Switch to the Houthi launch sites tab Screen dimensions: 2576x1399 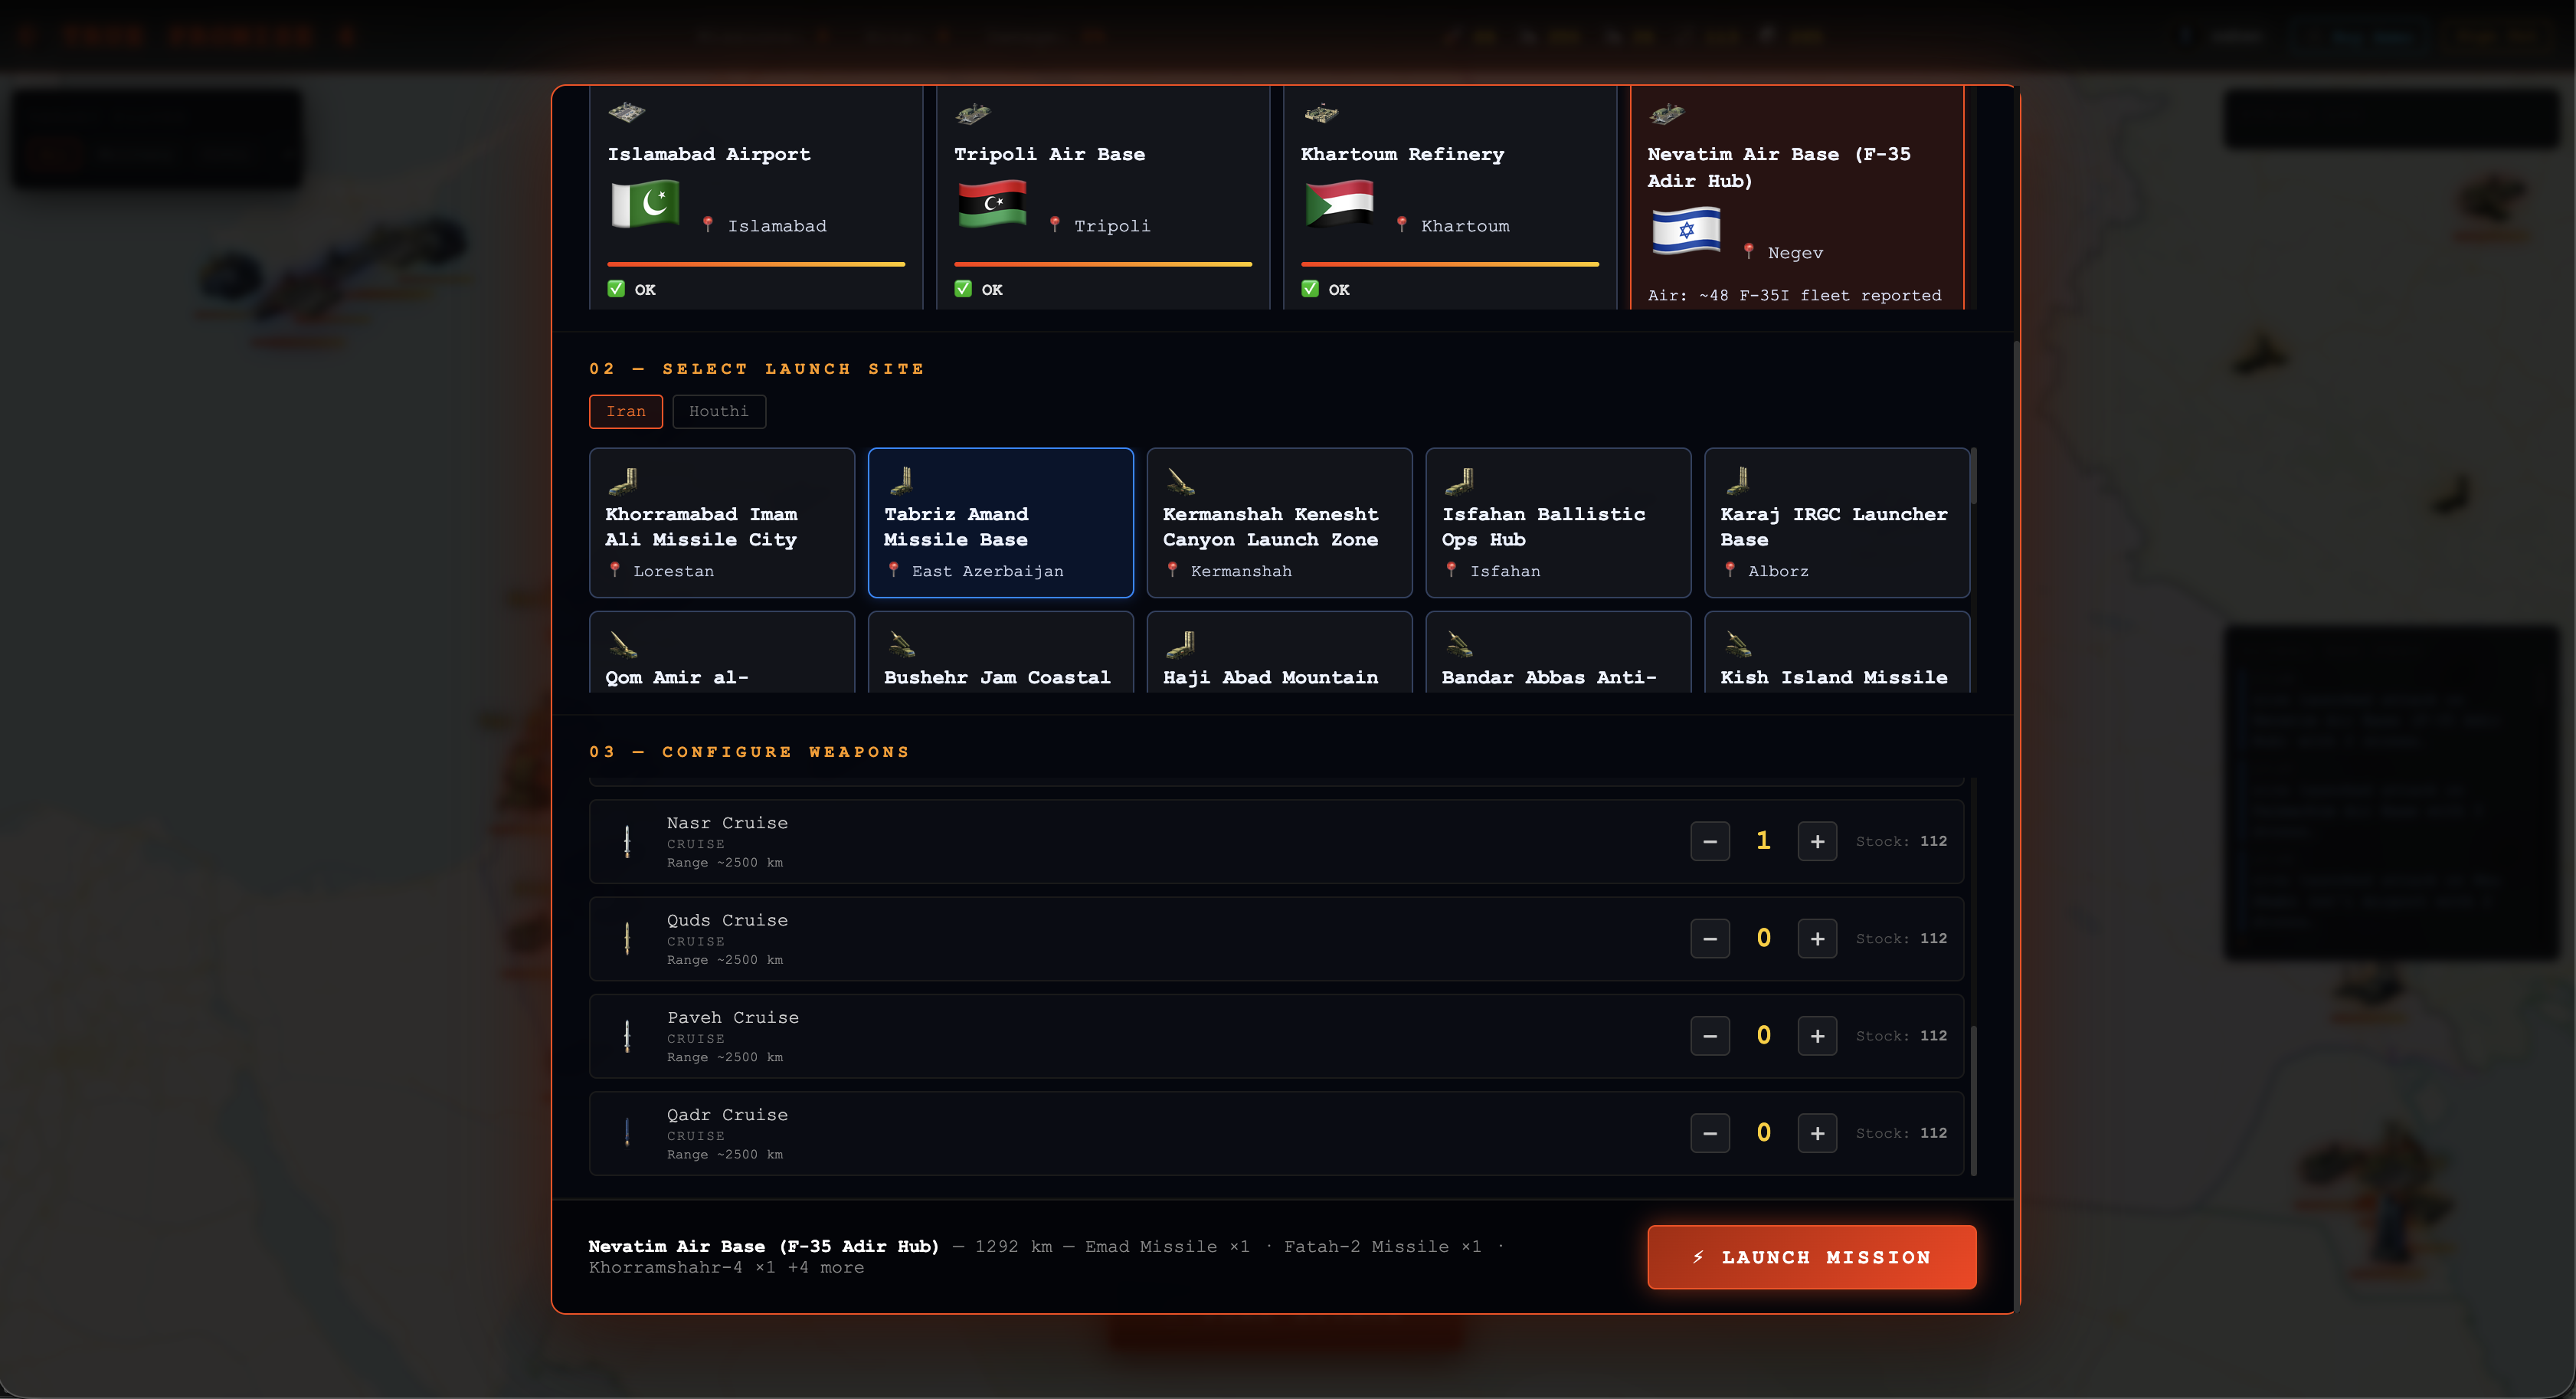click(x=718, y=411)
